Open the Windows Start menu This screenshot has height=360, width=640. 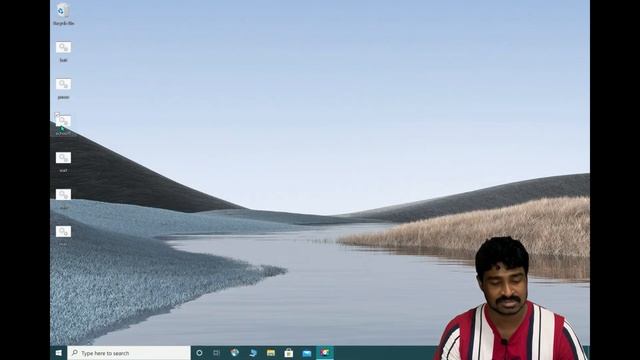59,353
